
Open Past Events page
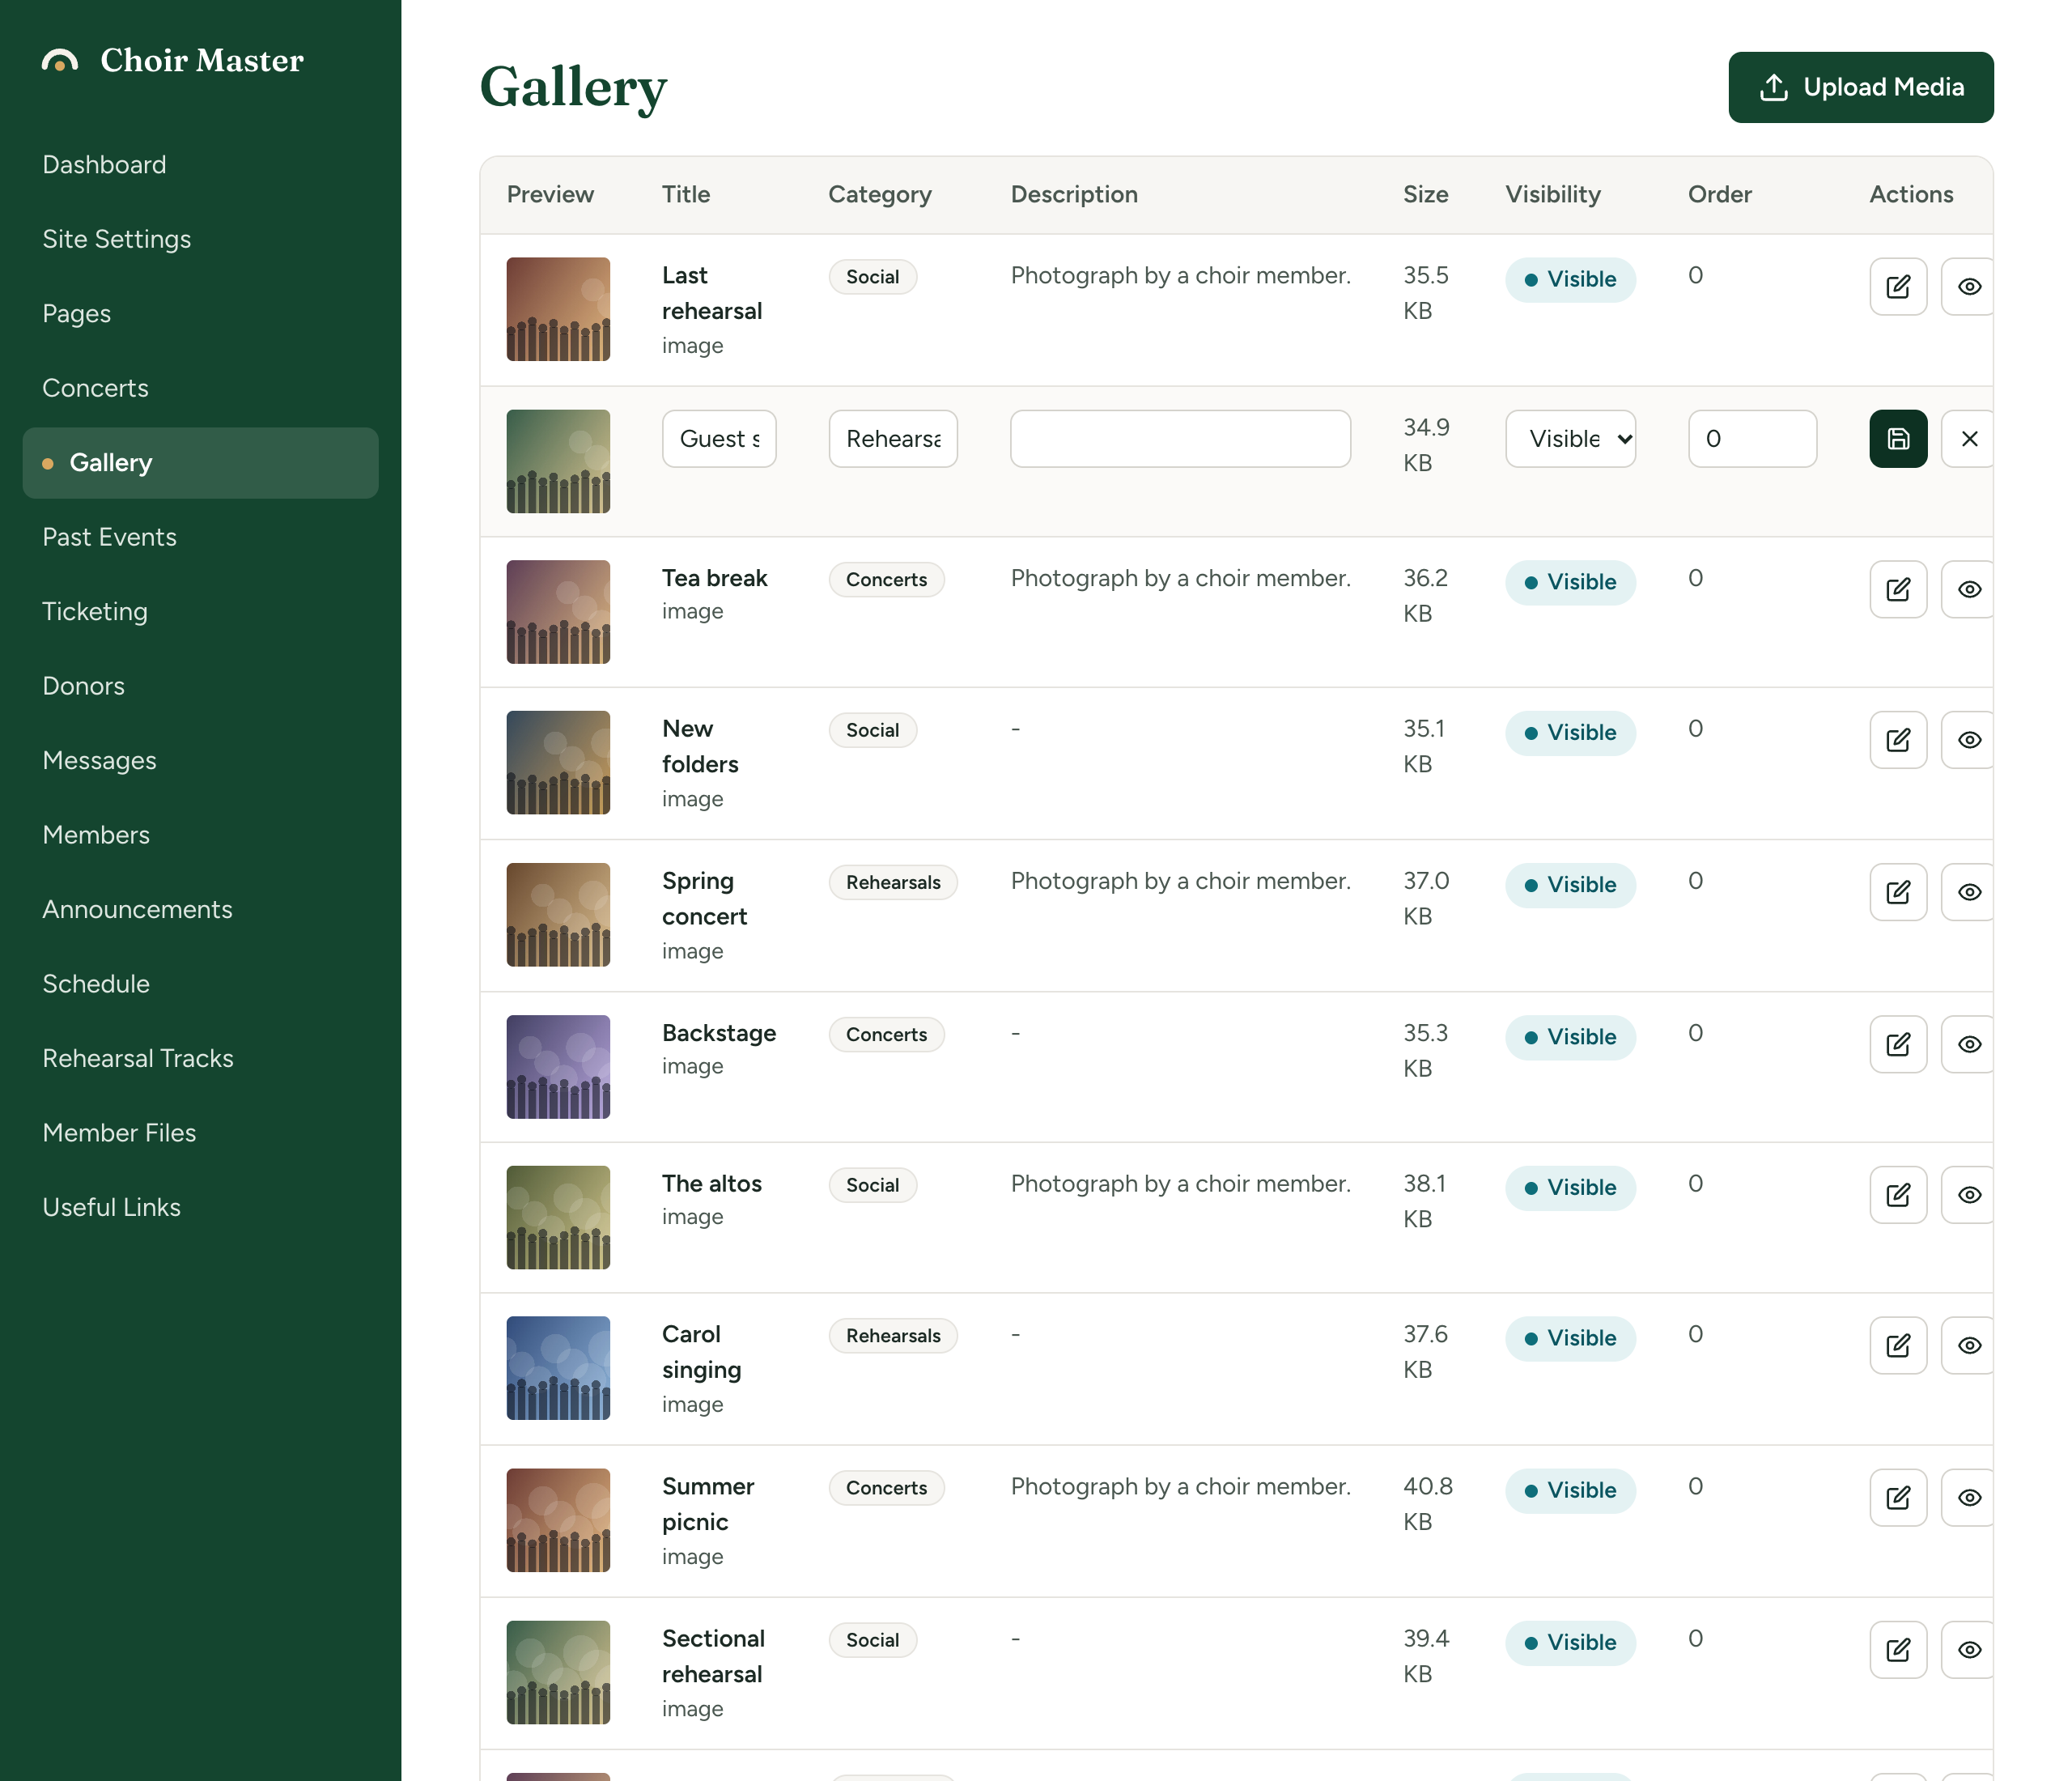pyautogui.click(x=200, y=537)
